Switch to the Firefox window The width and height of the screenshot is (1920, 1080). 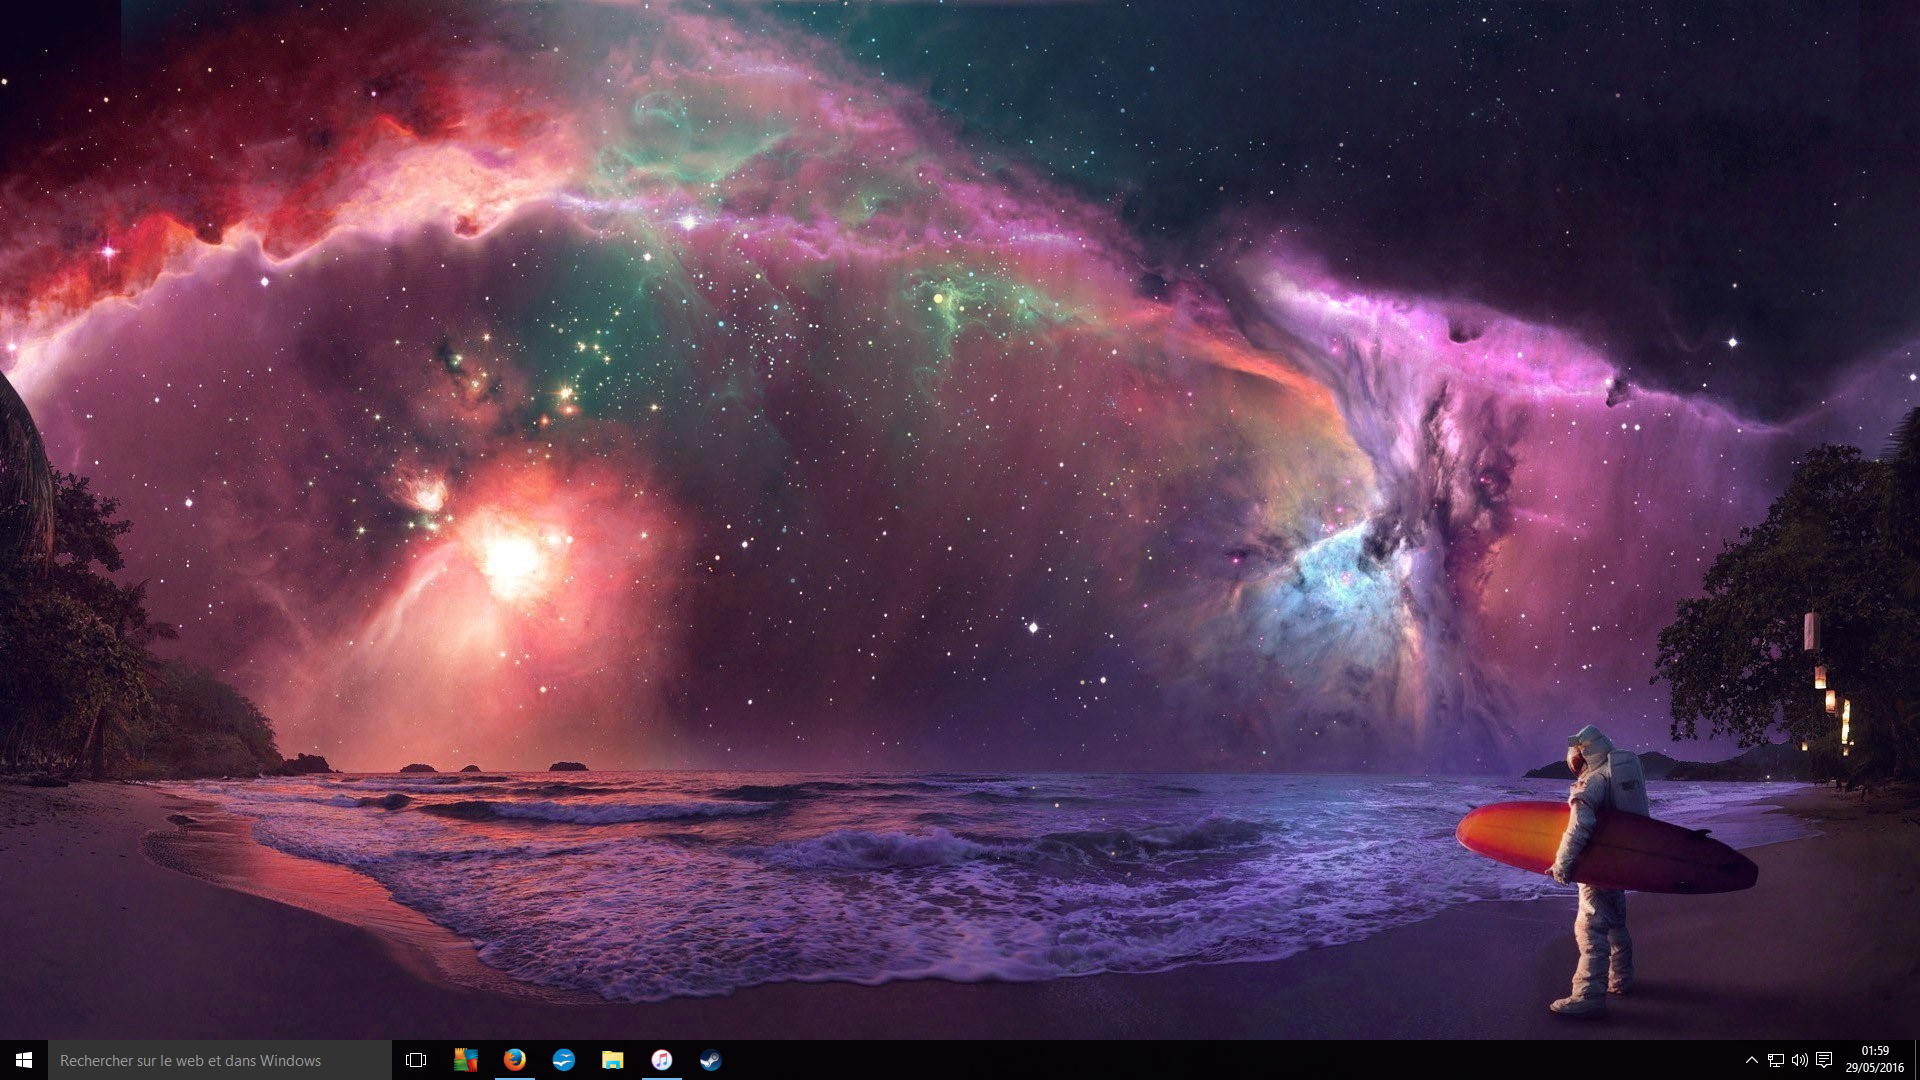pyautogui.click(x=514, y=1060)
